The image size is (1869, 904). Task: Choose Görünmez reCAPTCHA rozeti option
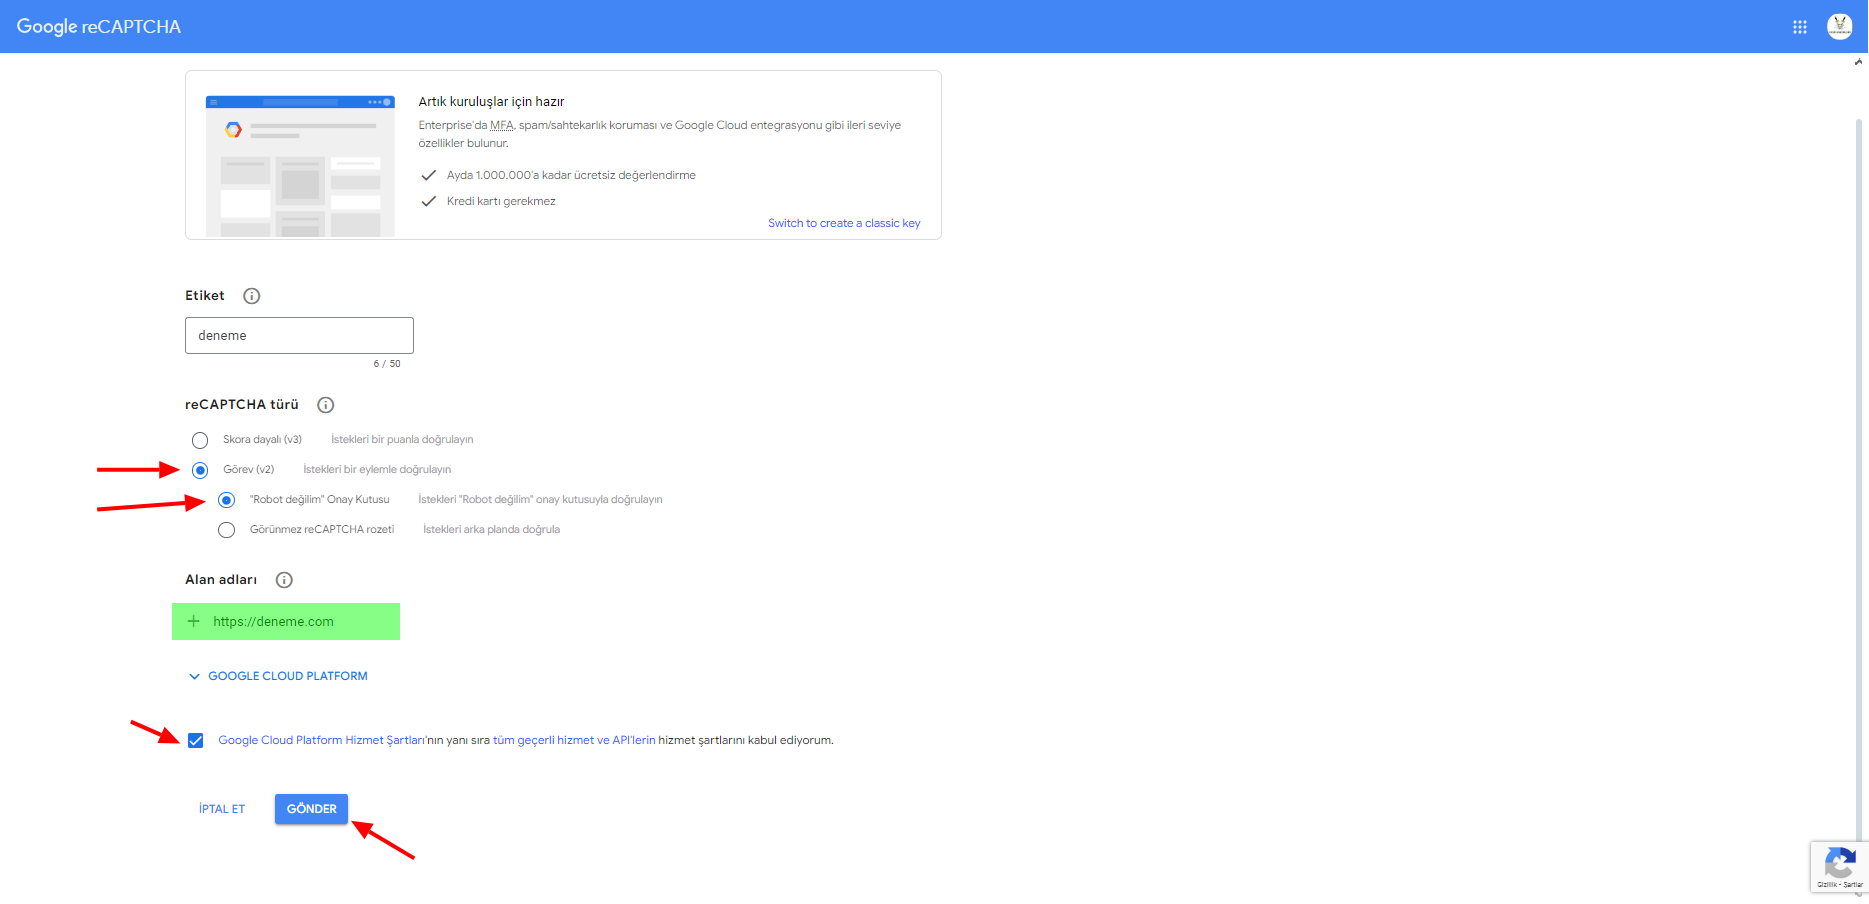[x=227, y=530]
